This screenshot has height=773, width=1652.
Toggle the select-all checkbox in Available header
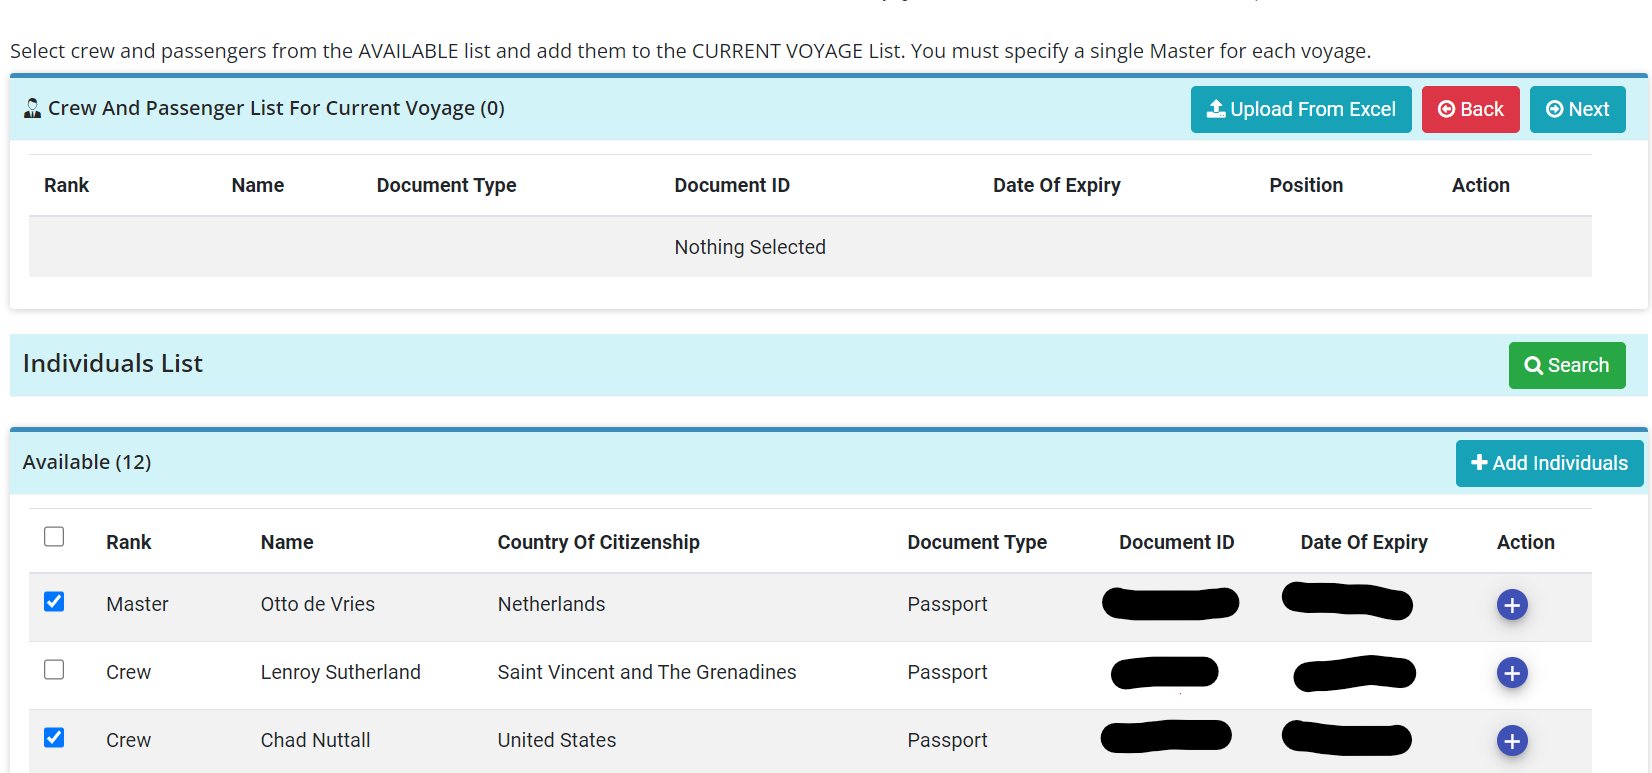click(54, 537)
